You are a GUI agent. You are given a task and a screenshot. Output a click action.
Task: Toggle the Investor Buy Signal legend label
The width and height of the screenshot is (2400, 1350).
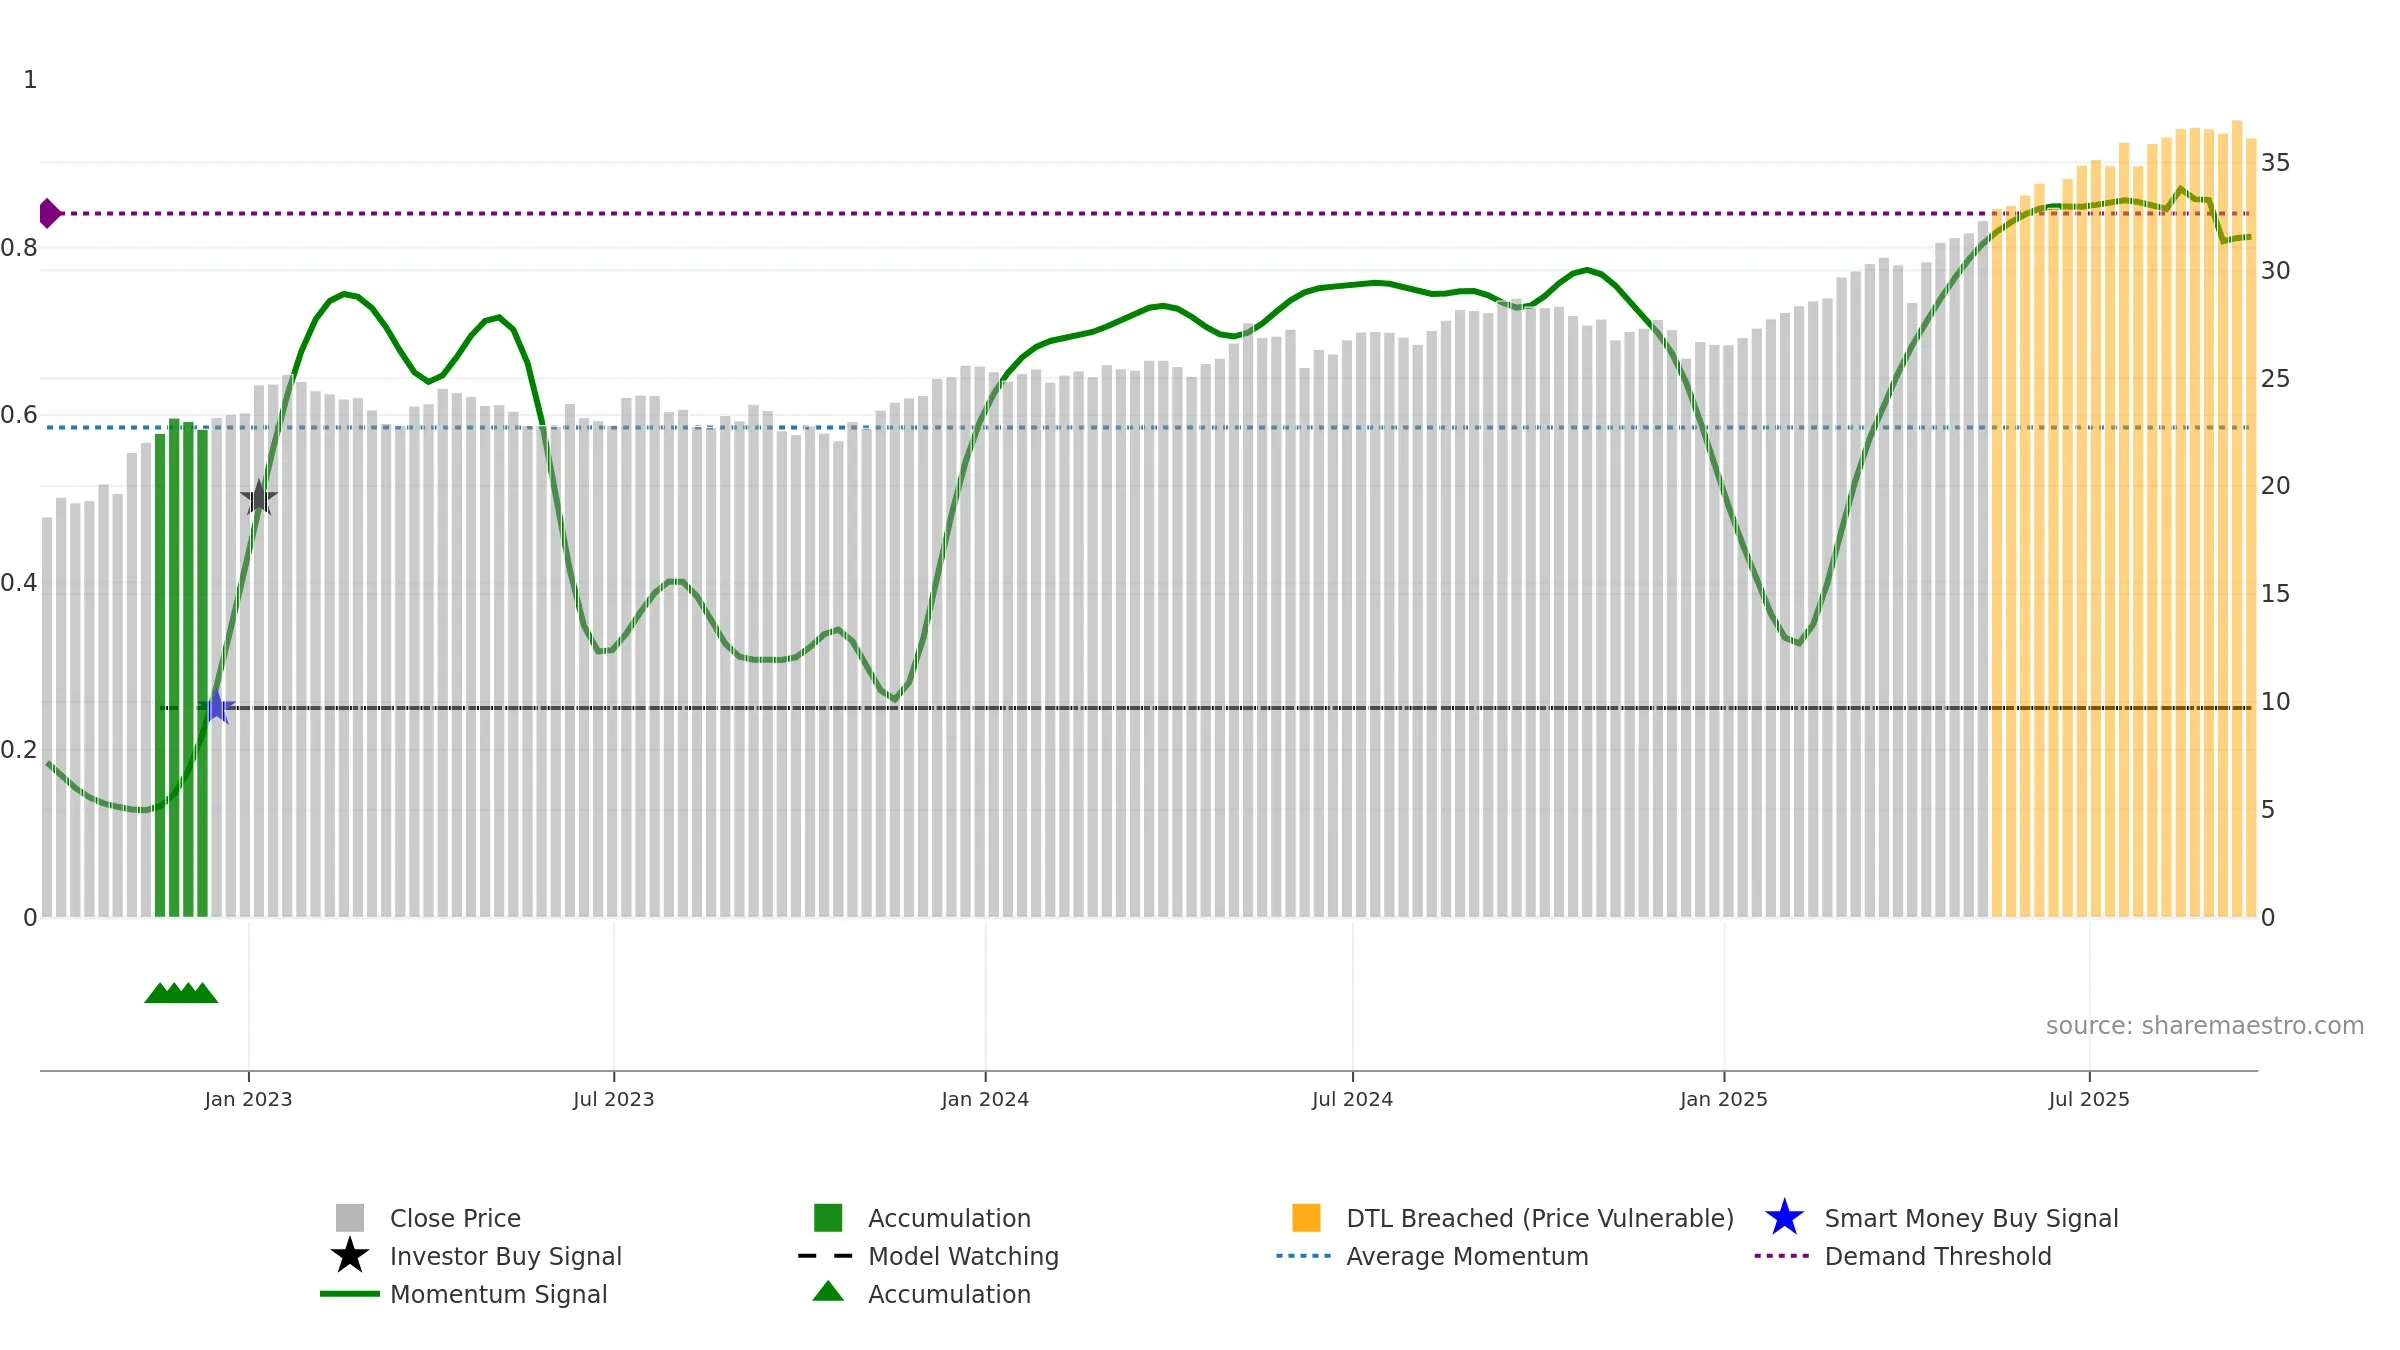coord(506,1256)
